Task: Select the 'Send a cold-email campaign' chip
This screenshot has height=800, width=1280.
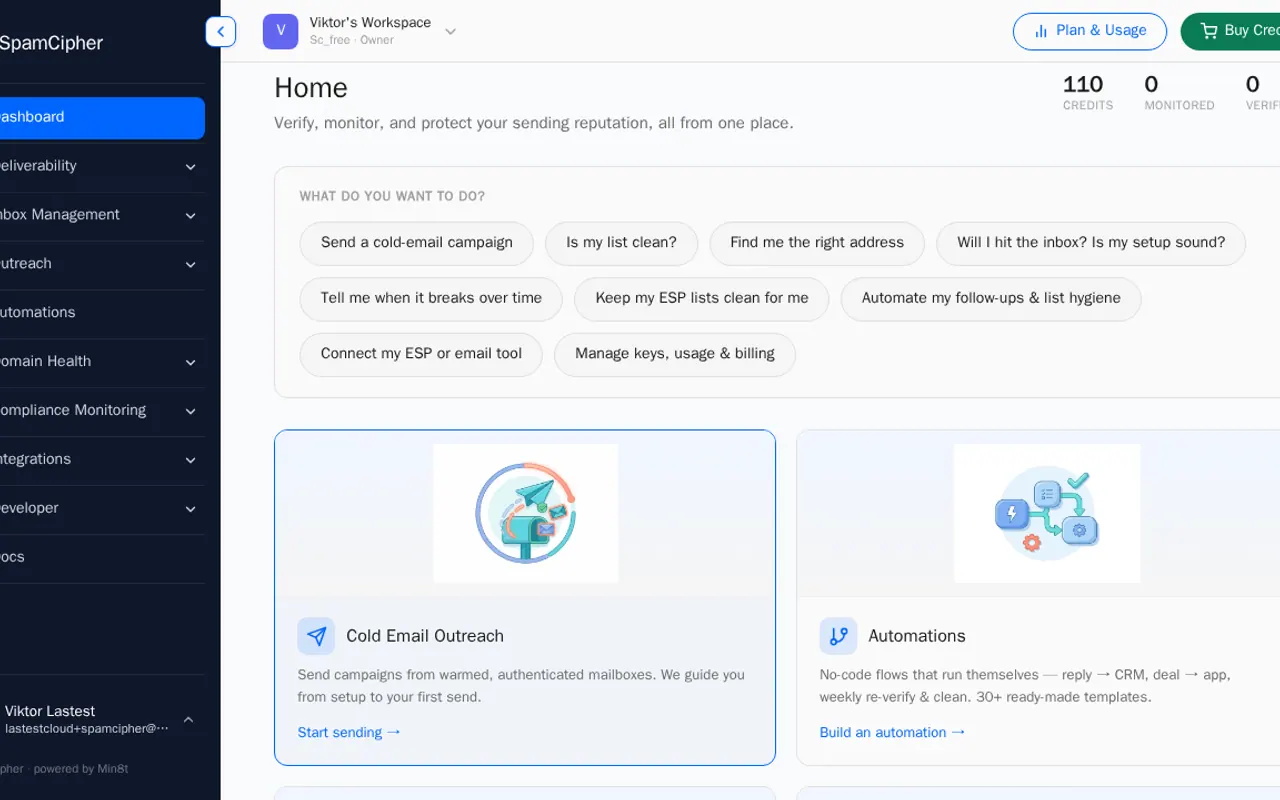Action: point(416,243)
